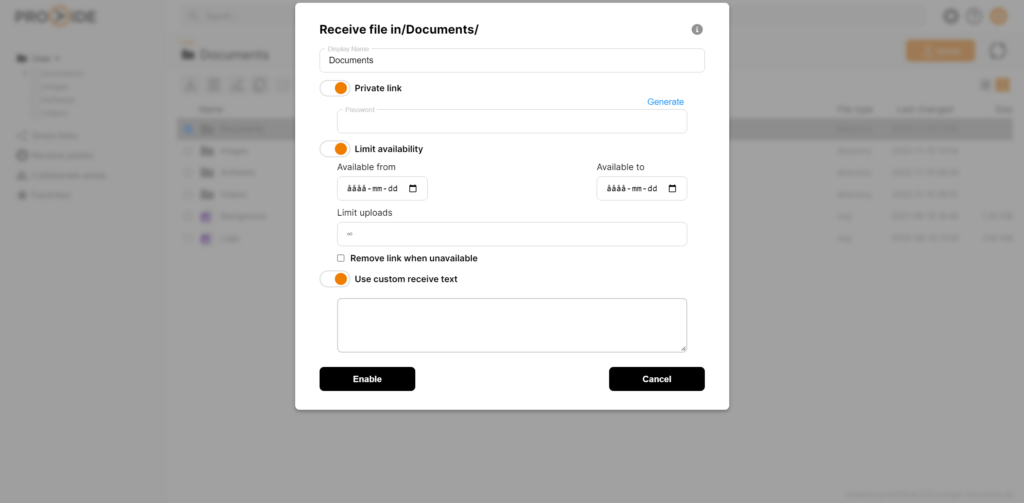Click the info icon in dialog header

click(x=697, y=30)
